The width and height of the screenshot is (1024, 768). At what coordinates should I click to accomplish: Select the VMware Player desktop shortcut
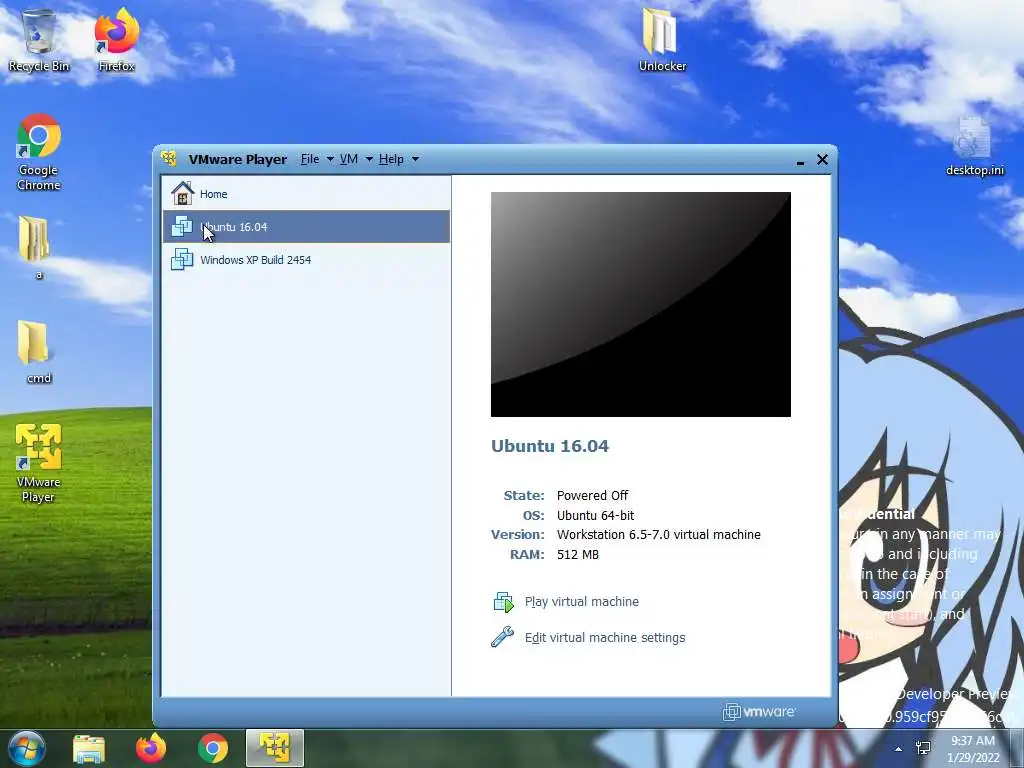(39, 463)
